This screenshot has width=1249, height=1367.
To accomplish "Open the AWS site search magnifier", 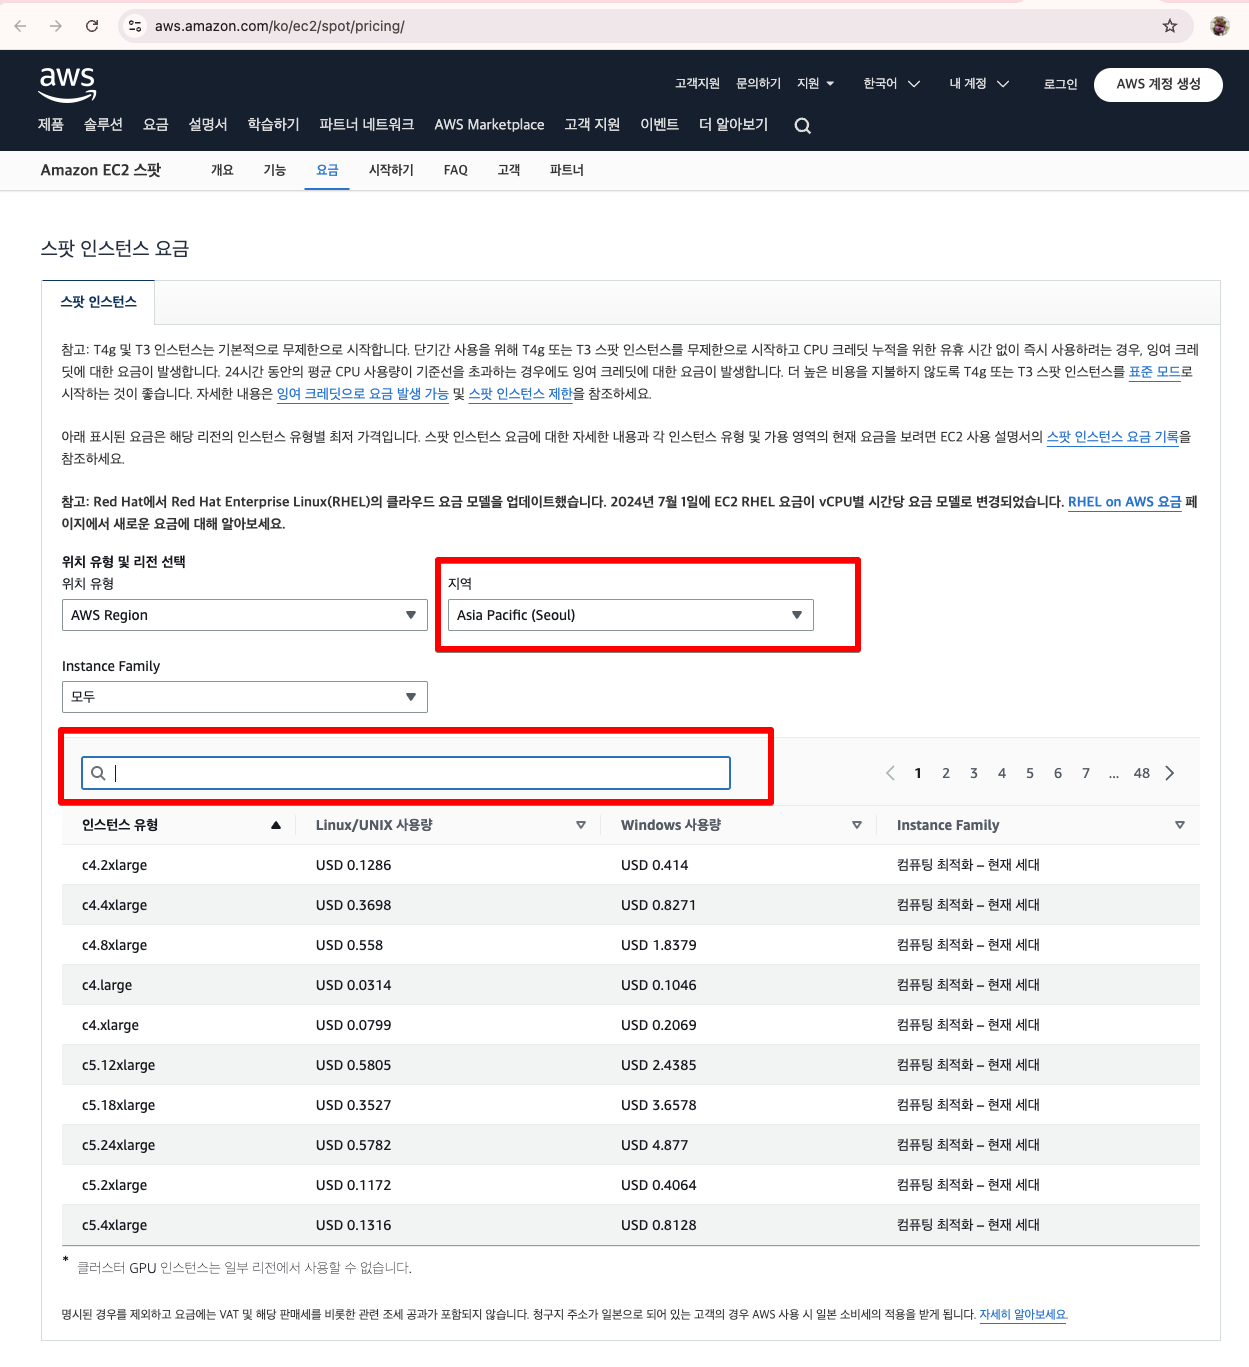I will coord(802,125).
